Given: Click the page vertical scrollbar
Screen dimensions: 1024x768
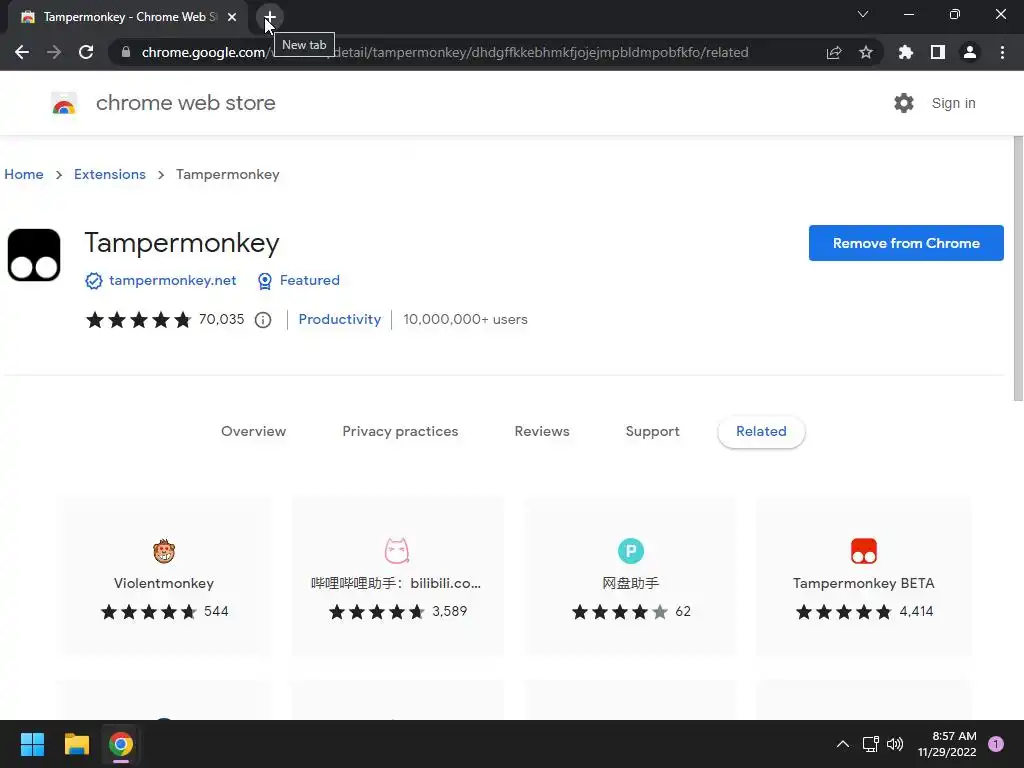Looking at the screenshot, I should (x=1017, y=268).
